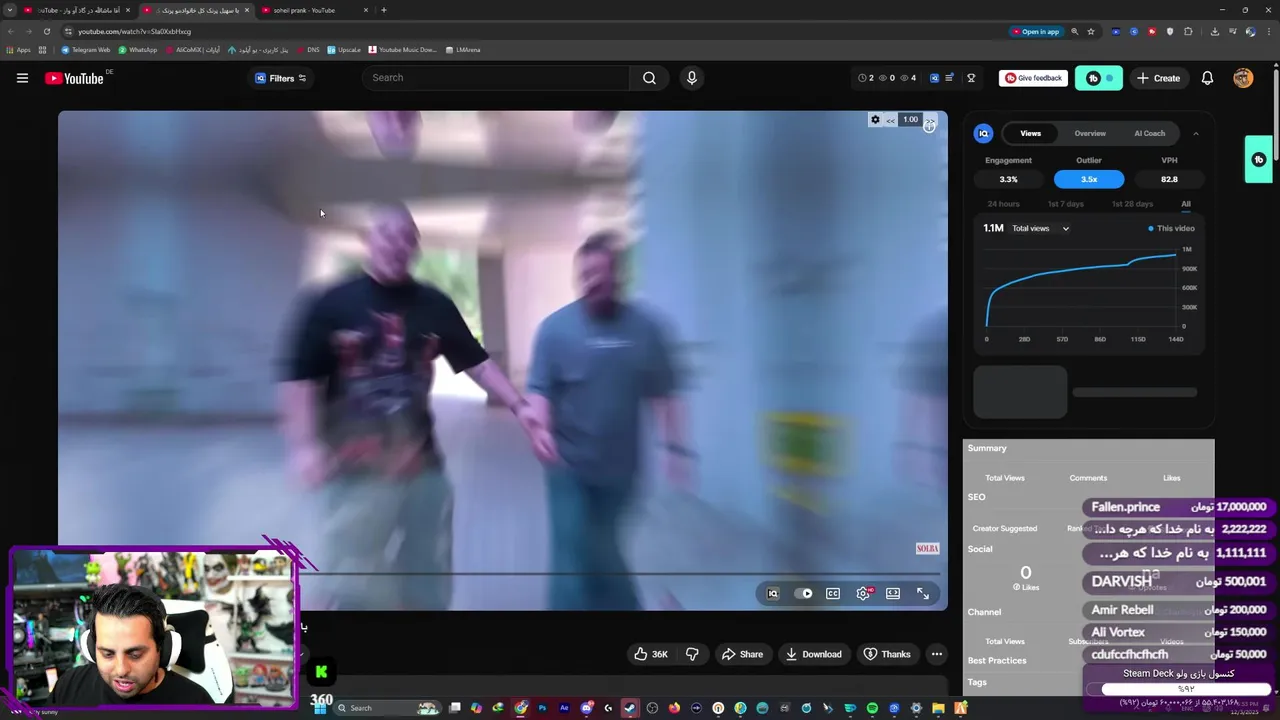Viewport: 1280px width, 720px height.
Task: Click the Create button
Action: pyautogui.click(x=1158, y=78)
